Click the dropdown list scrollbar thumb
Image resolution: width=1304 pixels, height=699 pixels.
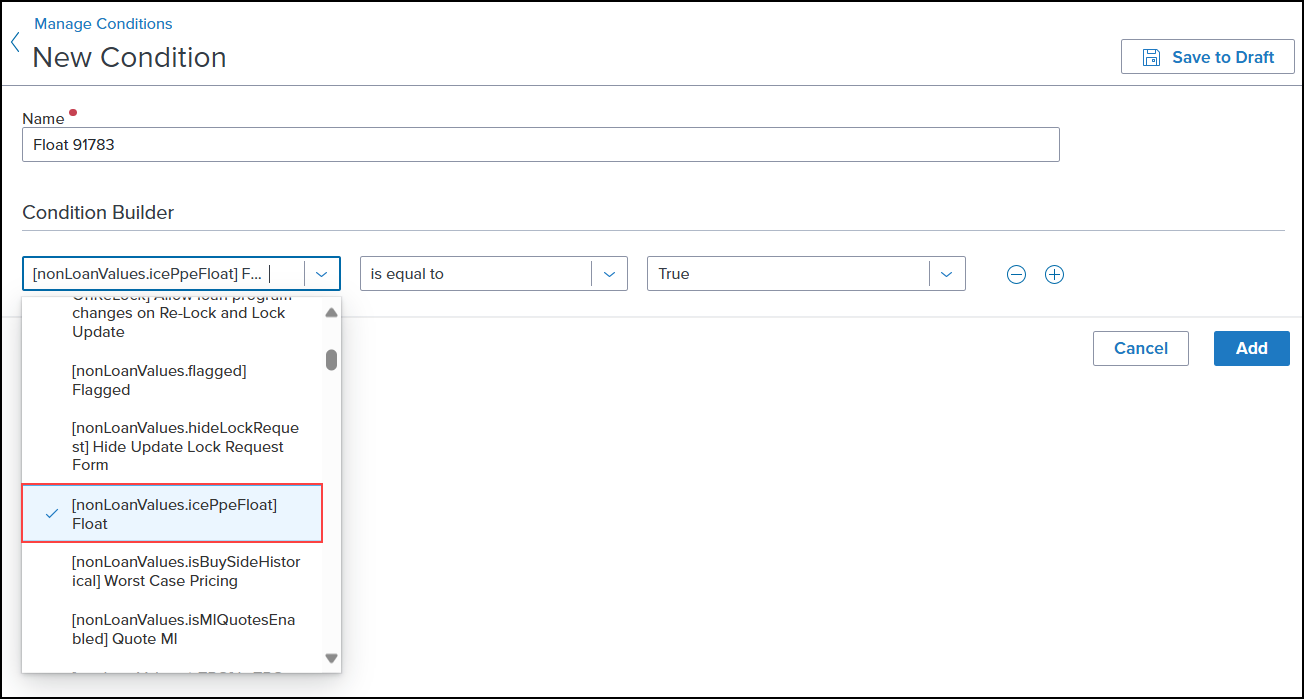(331, 359)
